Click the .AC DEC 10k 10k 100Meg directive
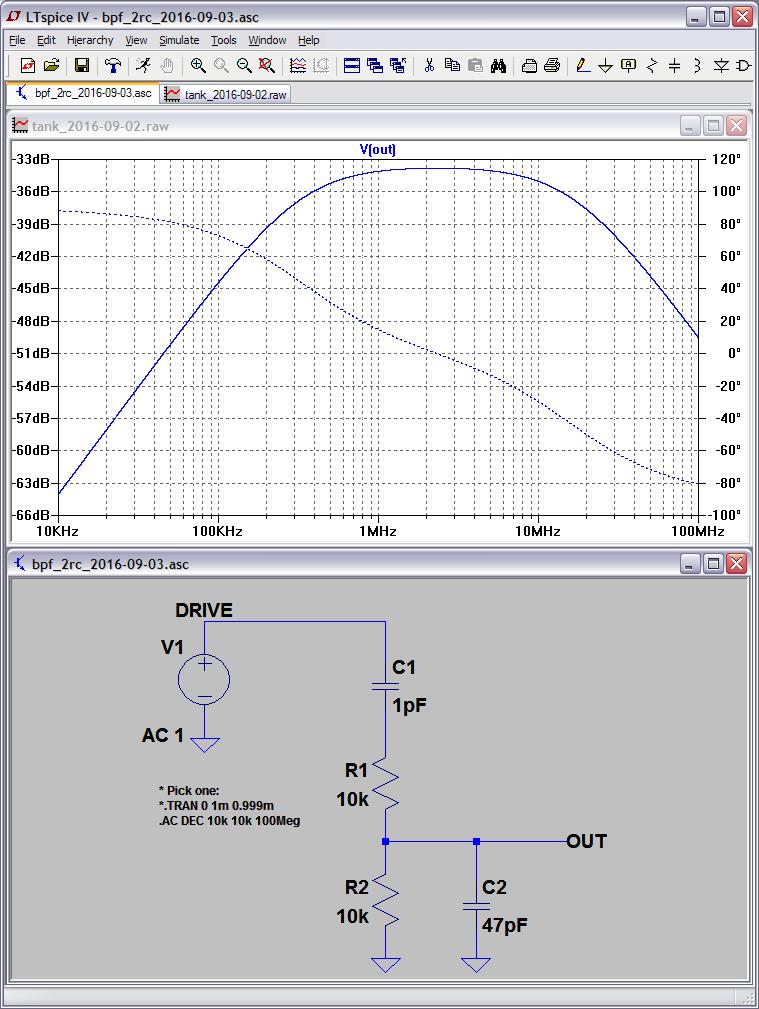 [x=229, y=821]
